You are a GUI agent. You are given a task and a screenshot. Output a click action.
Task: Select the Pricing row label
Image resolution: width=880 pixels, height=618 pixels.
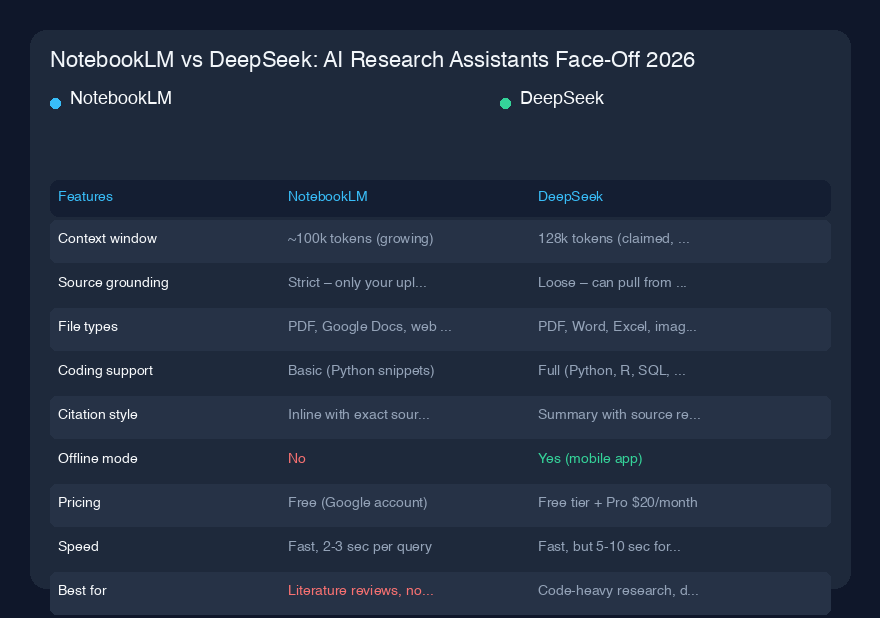pyautogui.click(x=79, y=502)
